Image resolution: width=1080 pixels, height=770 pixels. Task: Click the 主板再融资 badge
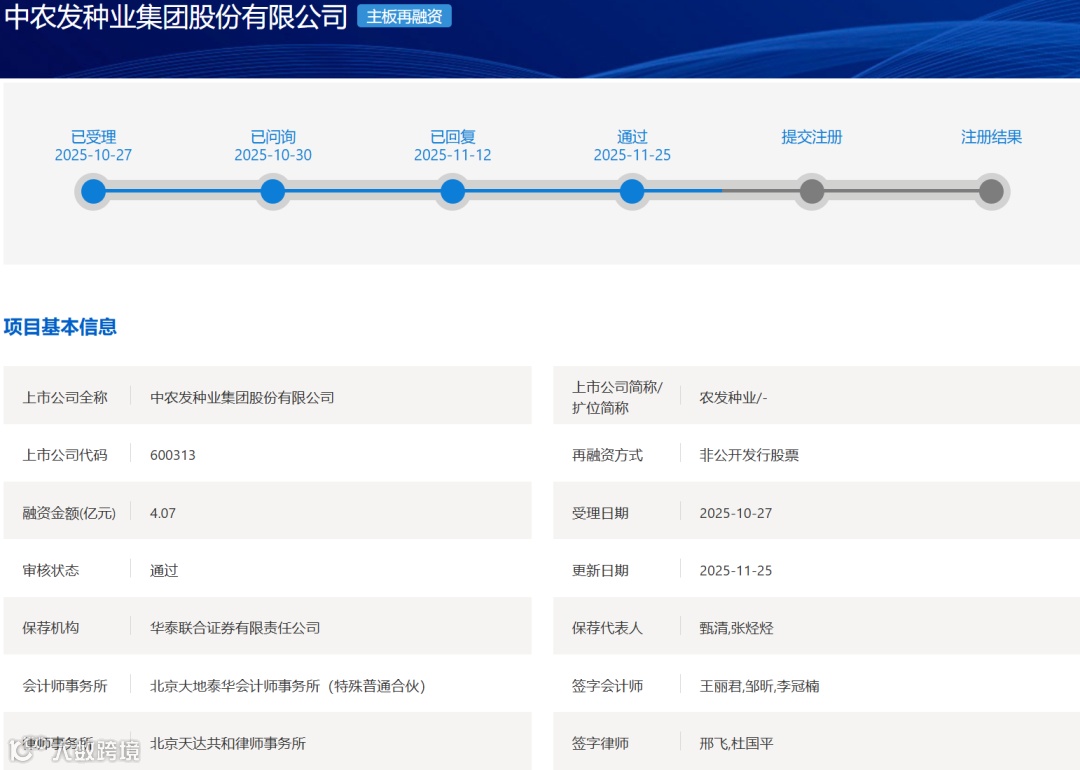tap(404, 17)
